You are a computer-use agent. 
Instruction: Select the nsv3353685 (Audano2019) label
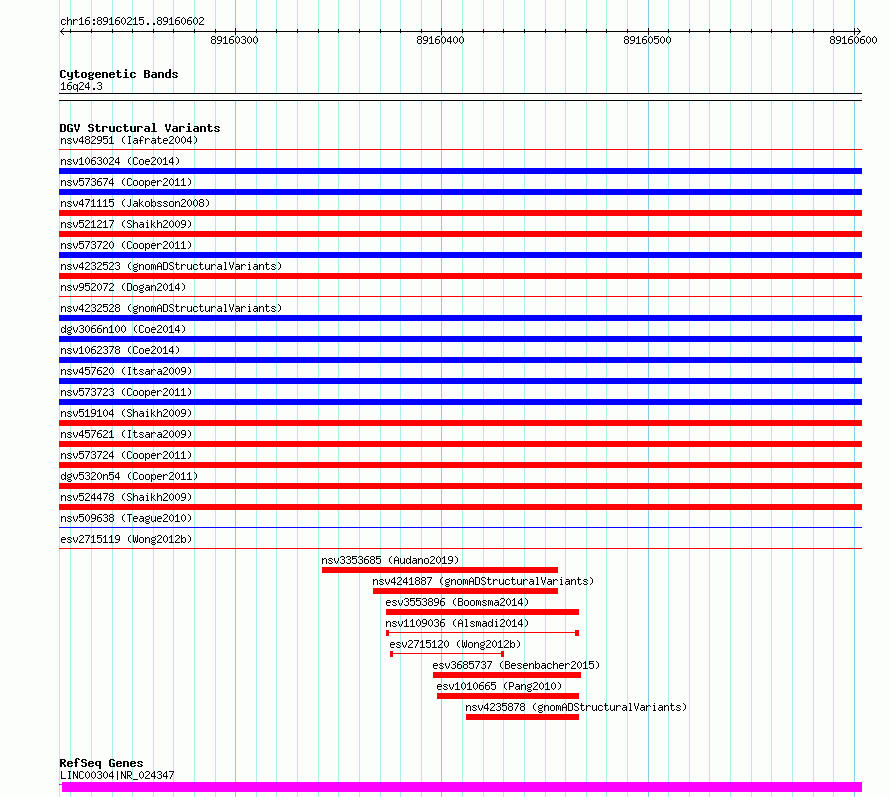pyautogui.click(x=390, y=560)
